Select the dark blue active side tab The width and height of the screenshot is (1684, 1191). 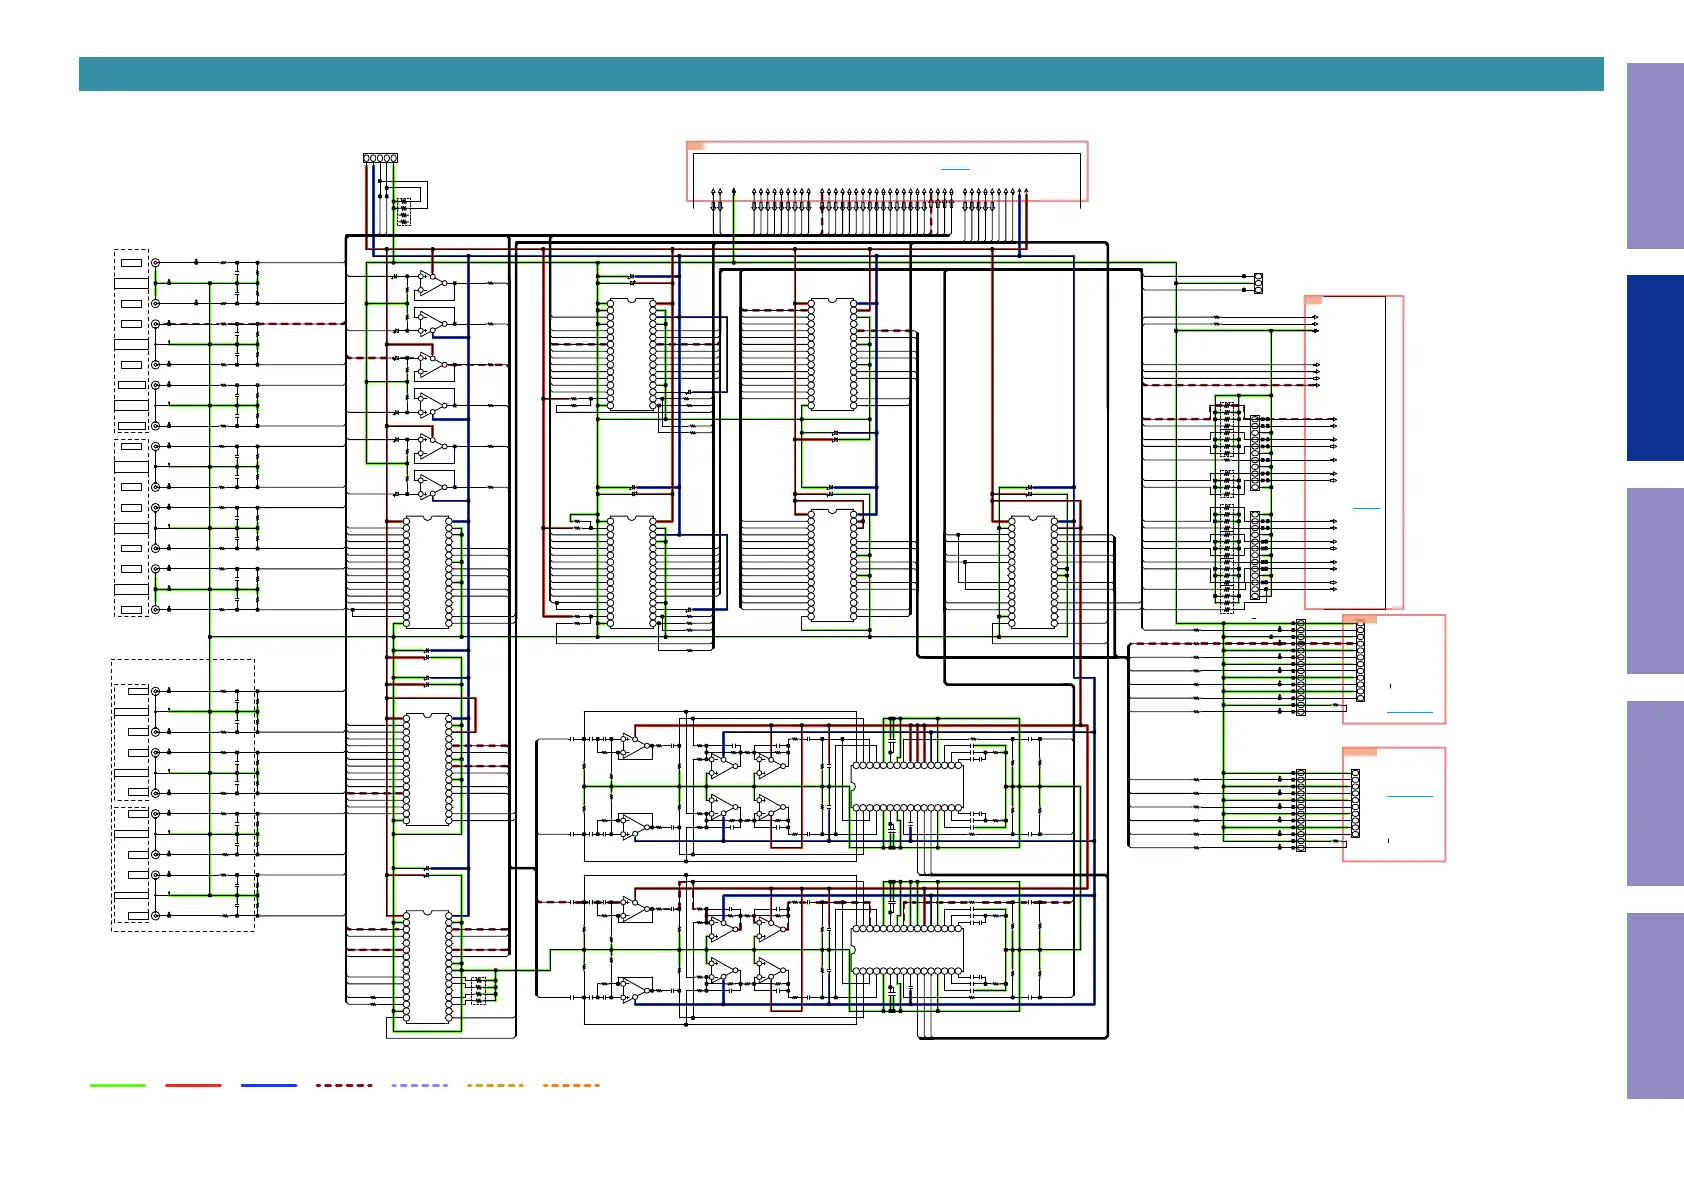1655,368
